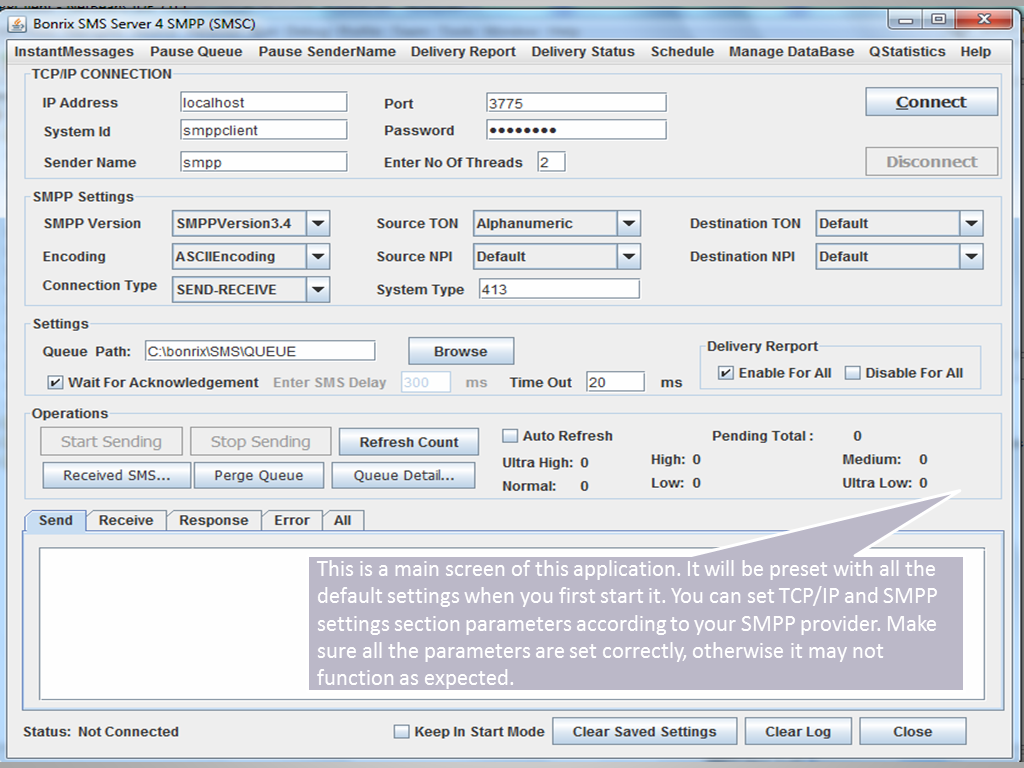Open the Manage DataBase menu

click(x=792, y=52)
